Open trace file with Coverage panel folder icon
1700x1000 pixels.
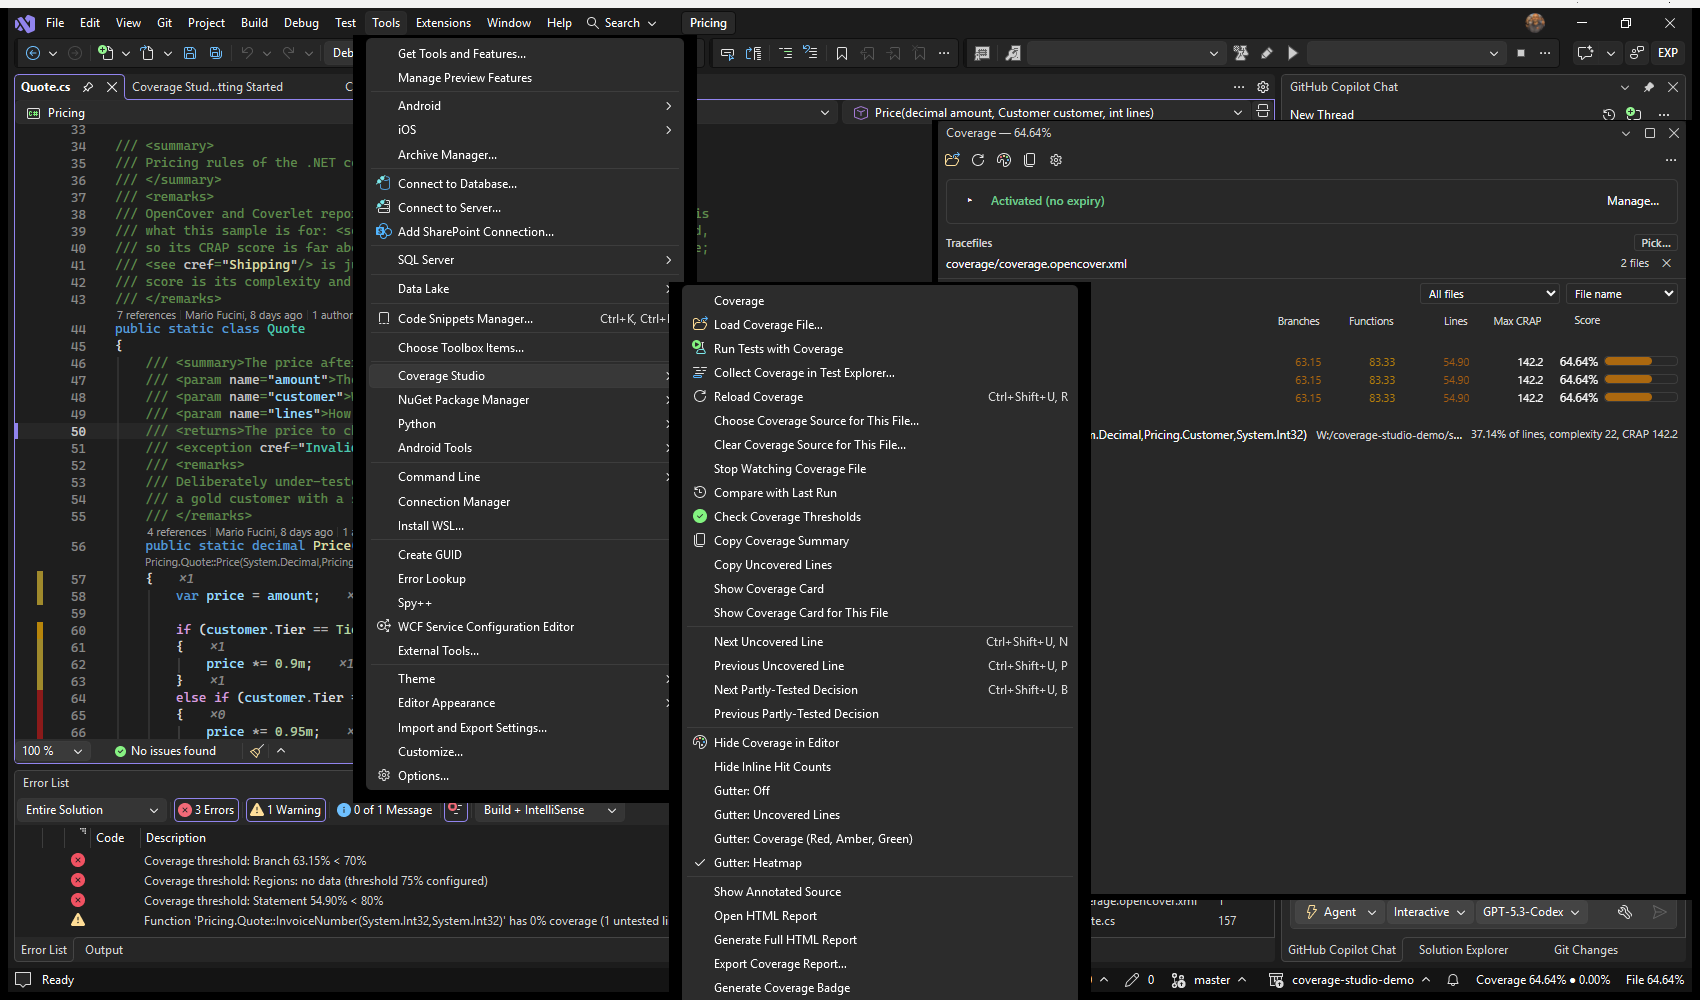tap(952, 160)
